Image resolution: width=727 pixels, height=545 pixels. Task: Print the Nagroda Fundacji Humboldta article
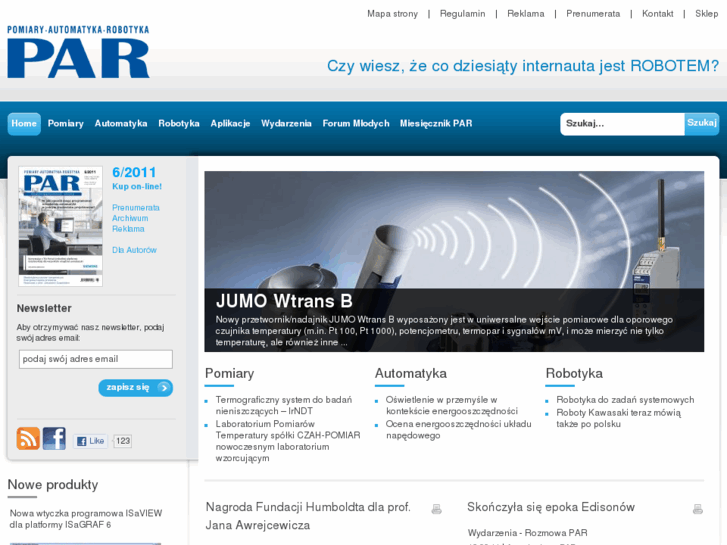click(x=436, y=509)
